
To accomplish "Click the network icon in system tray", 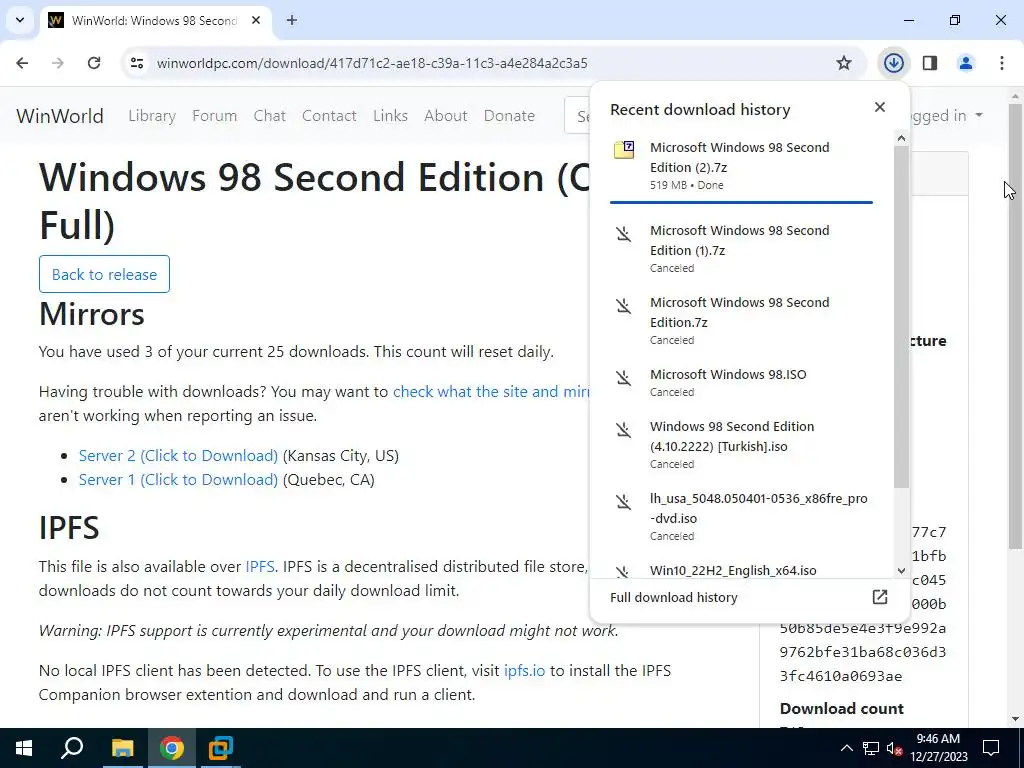I will [x=871, y=748].
